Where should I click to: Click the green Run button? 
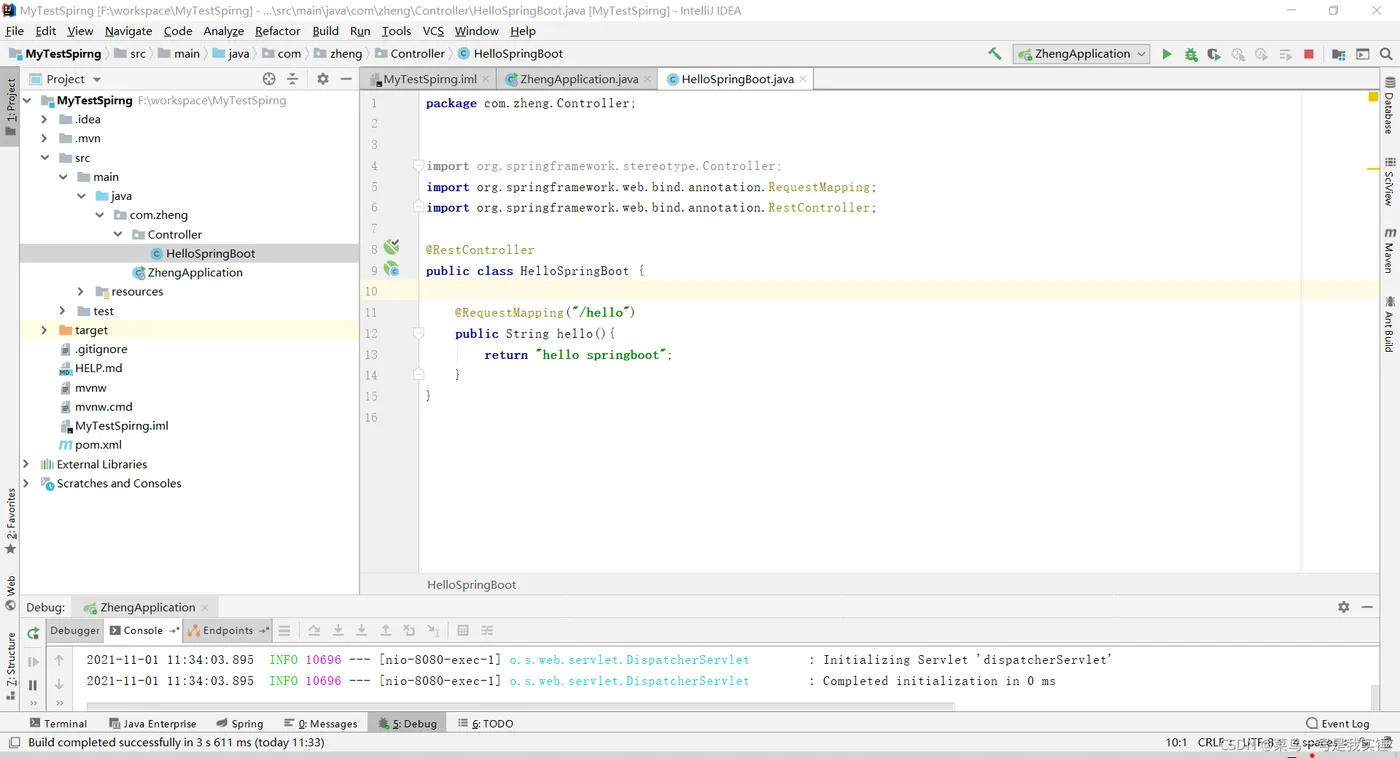point(1166,54)
